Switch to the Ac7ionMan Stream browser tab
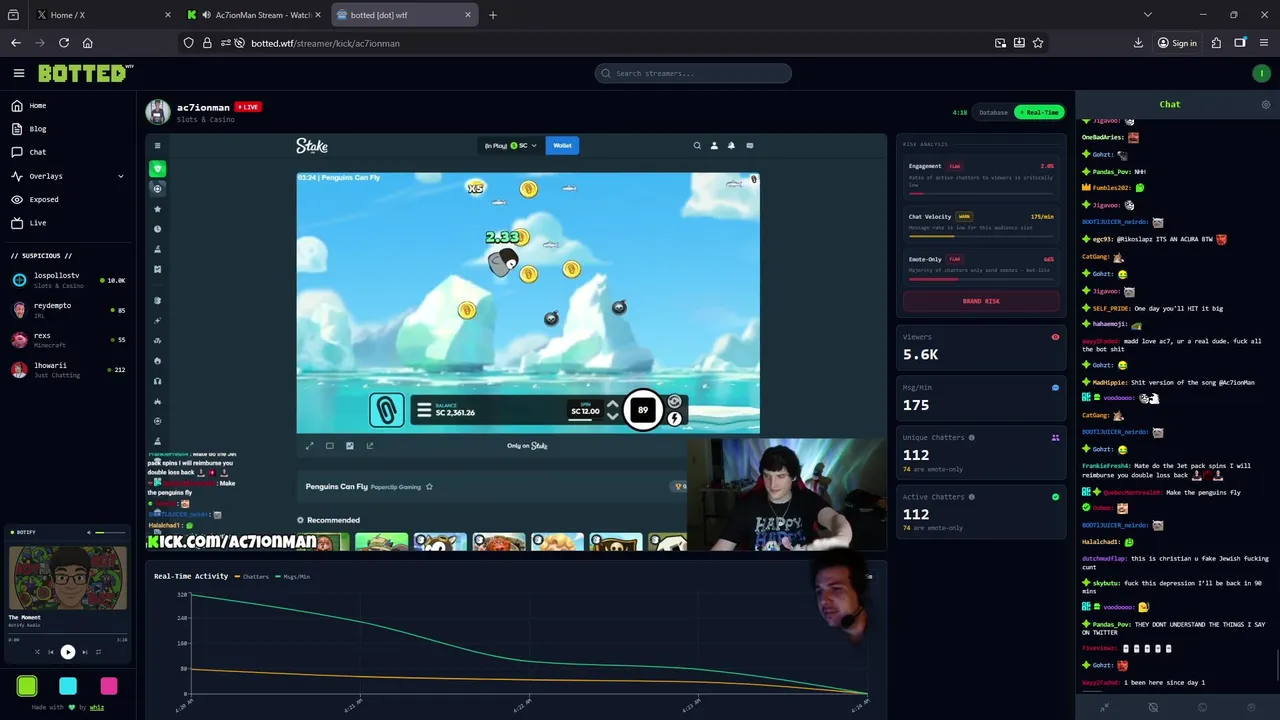The width and height of the screenshot is (1280, 720). 252,15
